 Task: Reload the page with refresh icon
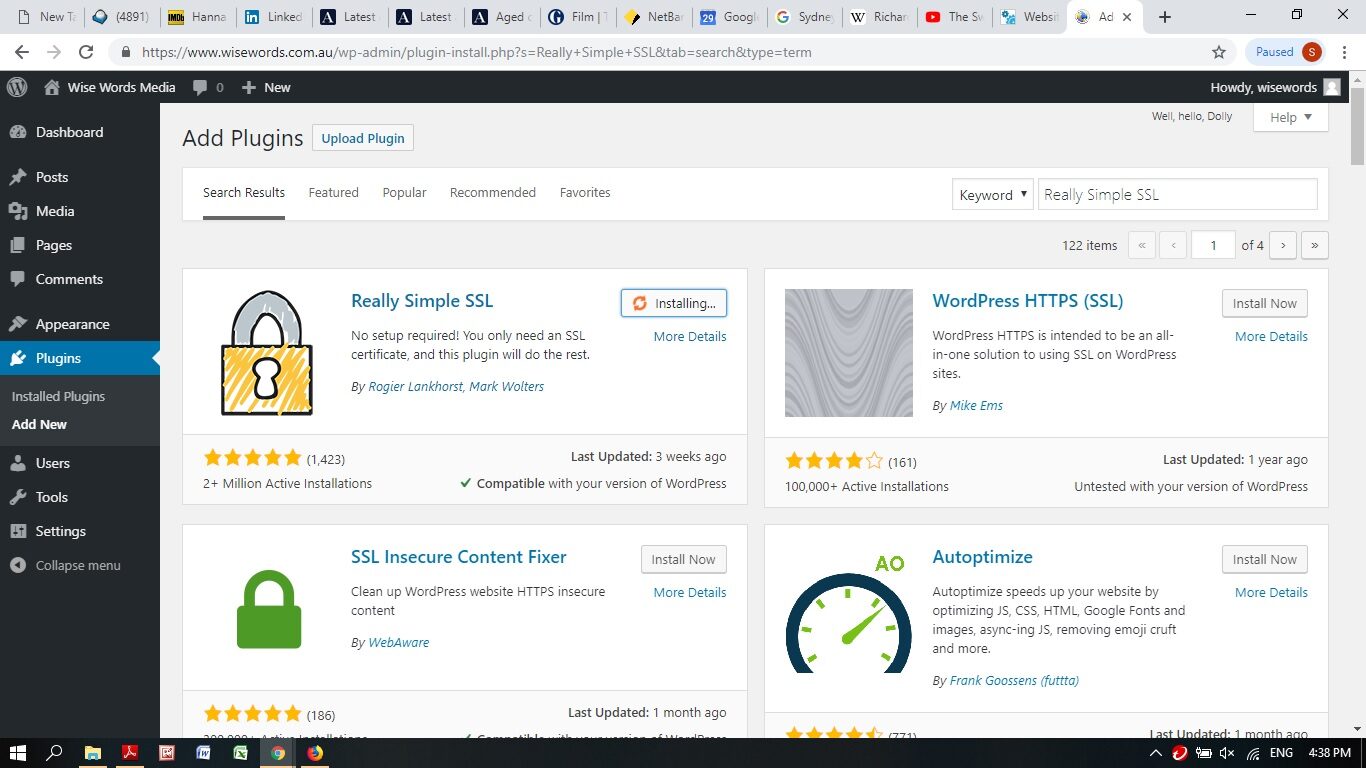tap(86, 52)
